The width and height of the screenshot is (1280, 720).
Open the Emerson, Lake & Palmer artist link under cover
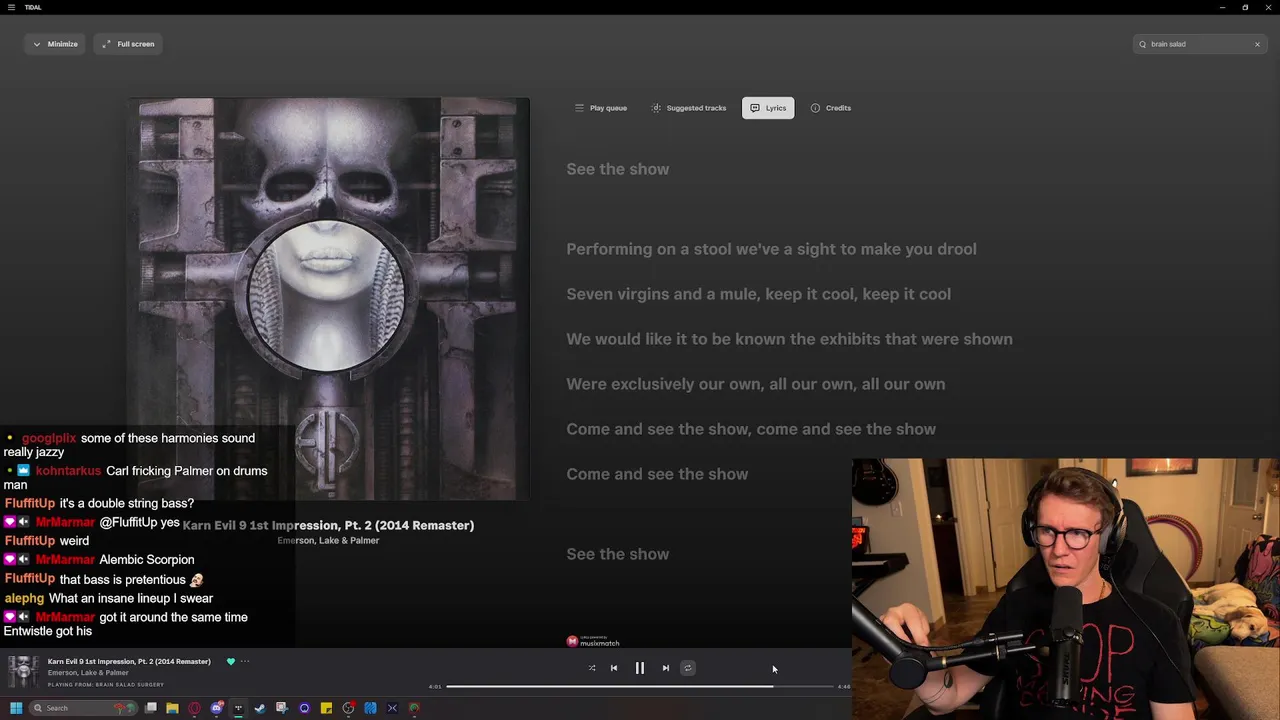point(328,541)
